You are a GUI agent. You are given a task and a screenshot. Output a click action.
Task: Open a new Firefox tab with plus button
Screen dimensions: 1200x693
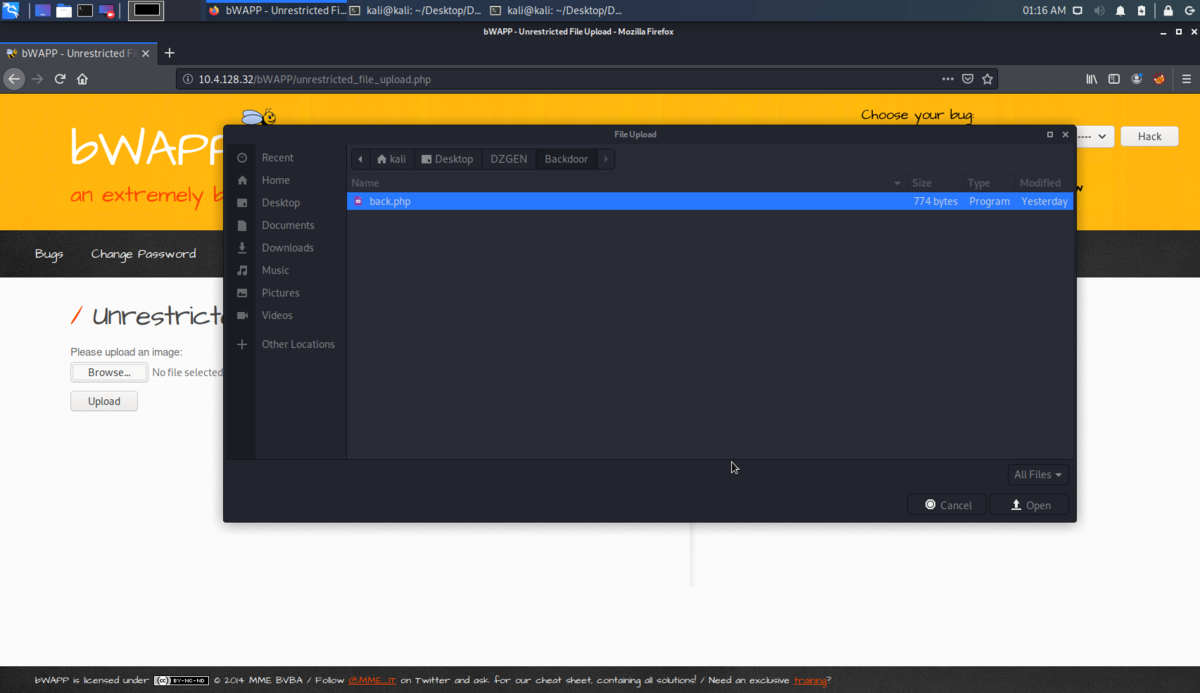pyautogui.click(x=169, y=53)
